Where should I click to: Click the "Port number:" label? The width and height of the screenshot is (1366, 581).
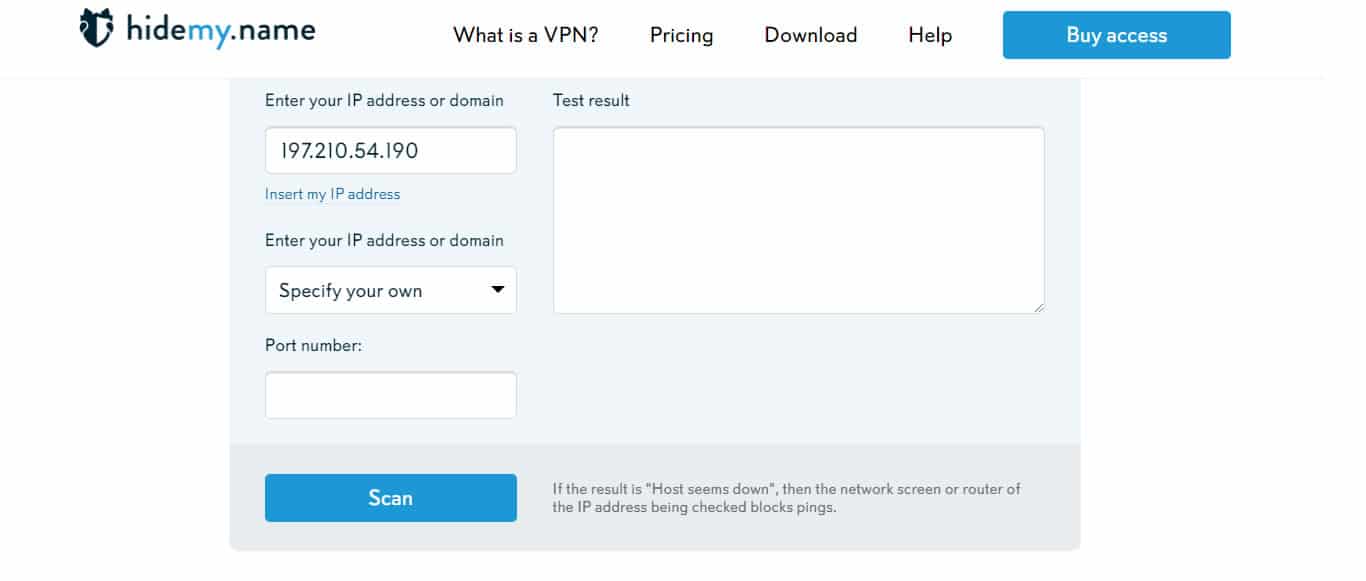click(x=313, y=345)
